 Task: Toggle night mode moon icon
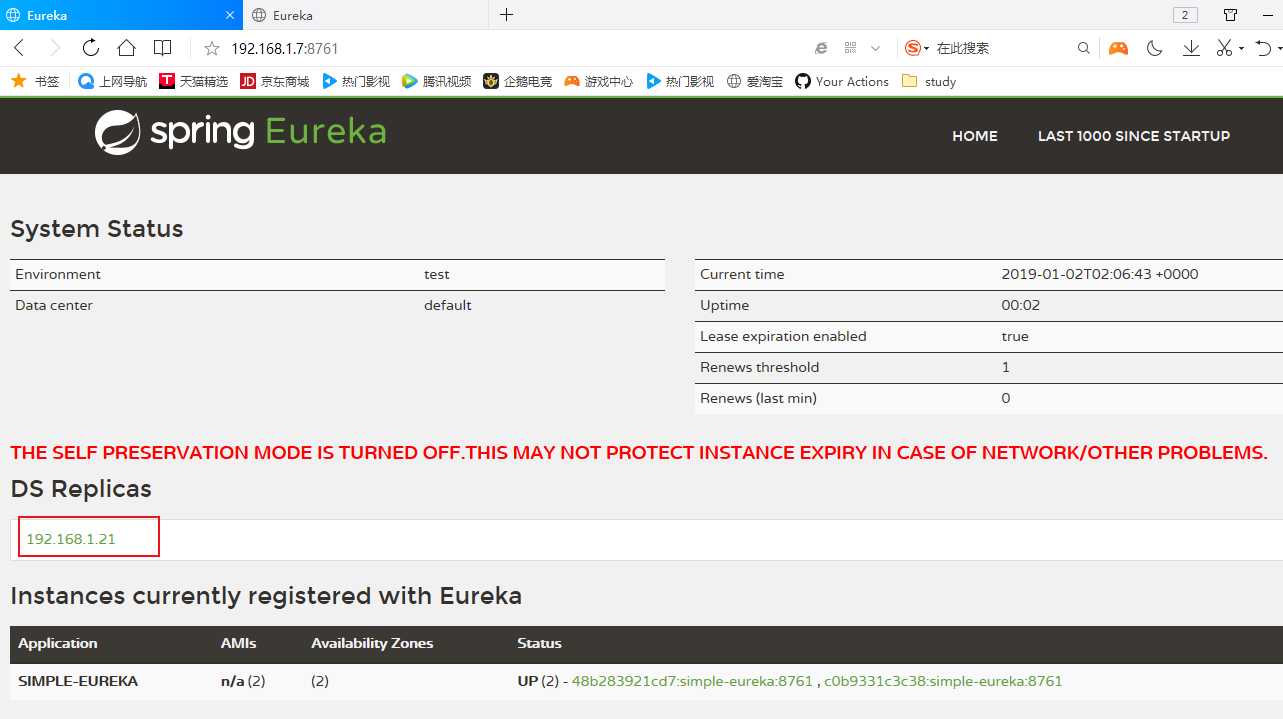point(1154,48)
